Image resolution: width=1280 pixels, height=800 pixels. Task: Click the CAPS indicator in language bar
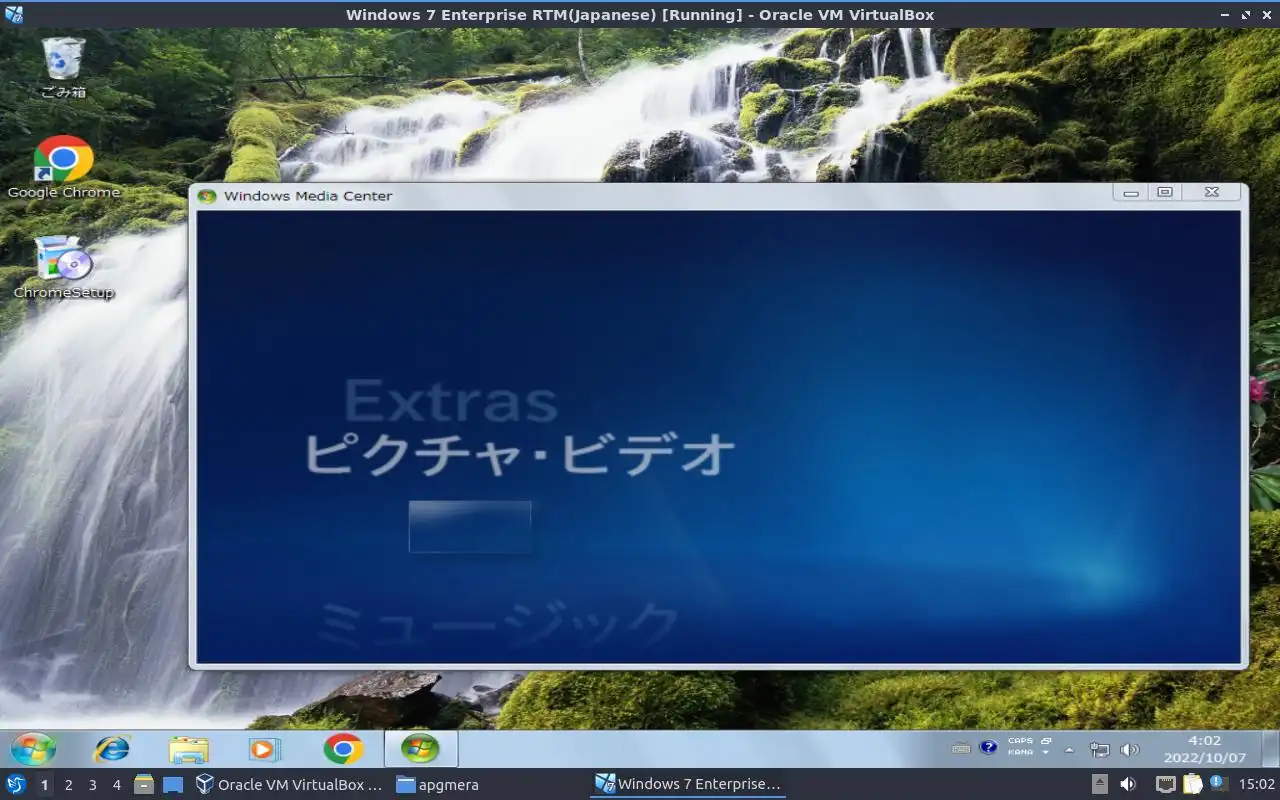[x=1020, y=741]
